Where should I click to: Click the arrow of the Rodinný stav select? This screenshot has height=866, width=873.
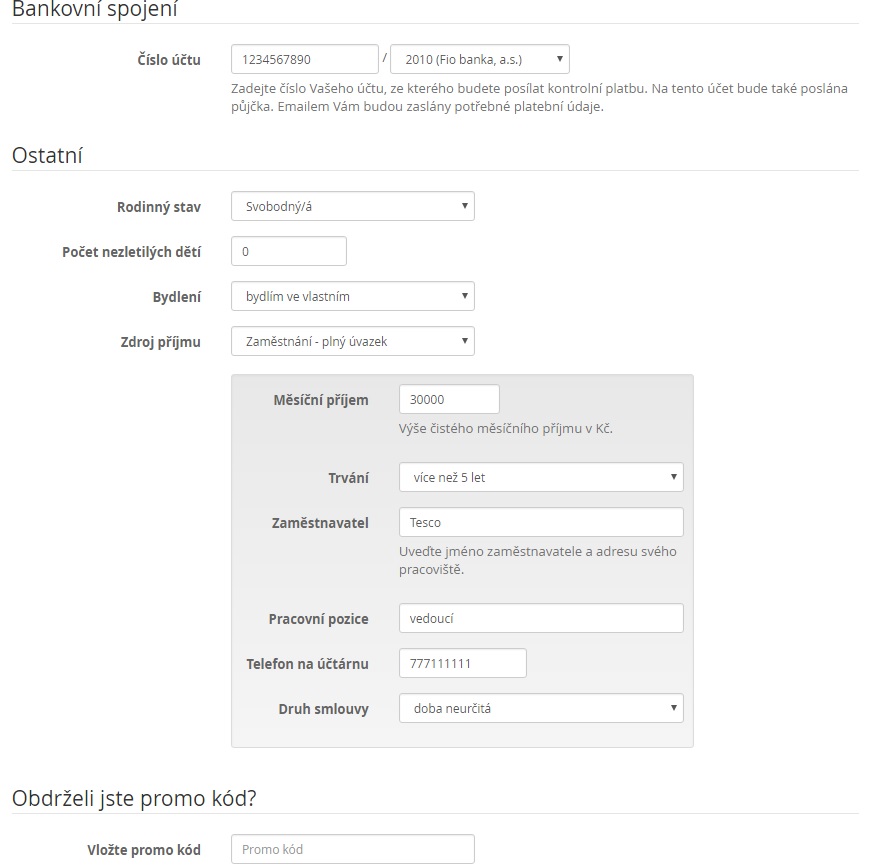[x=464, y=206]
